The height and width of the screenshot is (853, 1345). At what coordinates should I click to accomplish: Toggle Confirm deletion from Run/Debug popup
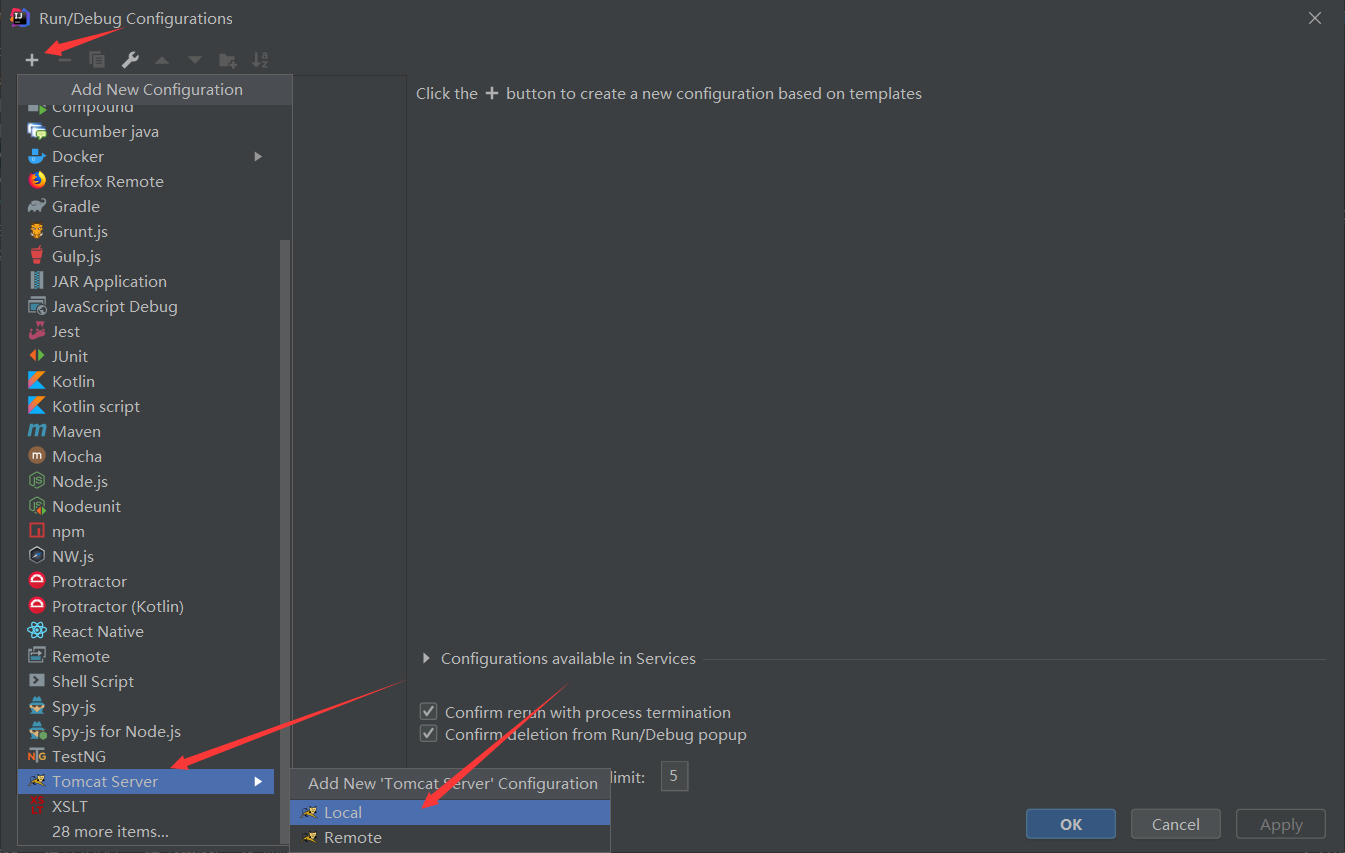(x=429, y=734)
